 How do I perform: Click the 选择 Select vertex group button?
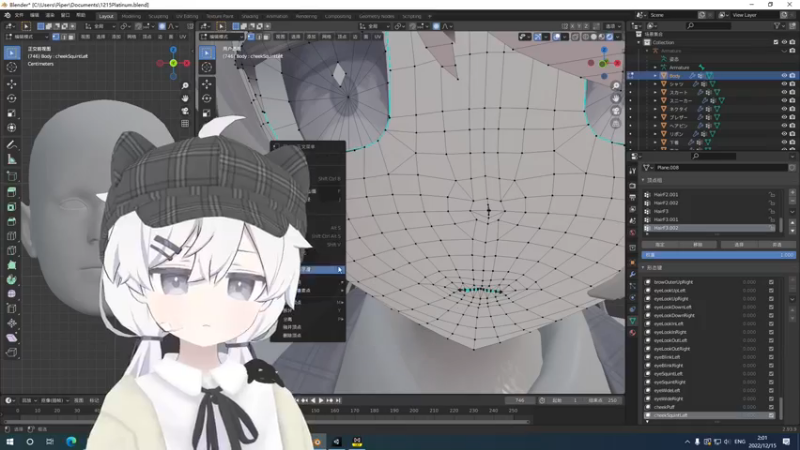tap(739, 245)
